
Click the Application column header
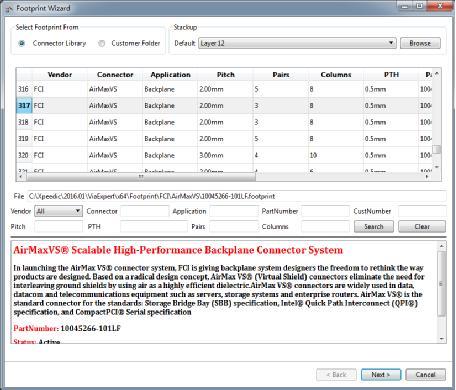(170, 75)
